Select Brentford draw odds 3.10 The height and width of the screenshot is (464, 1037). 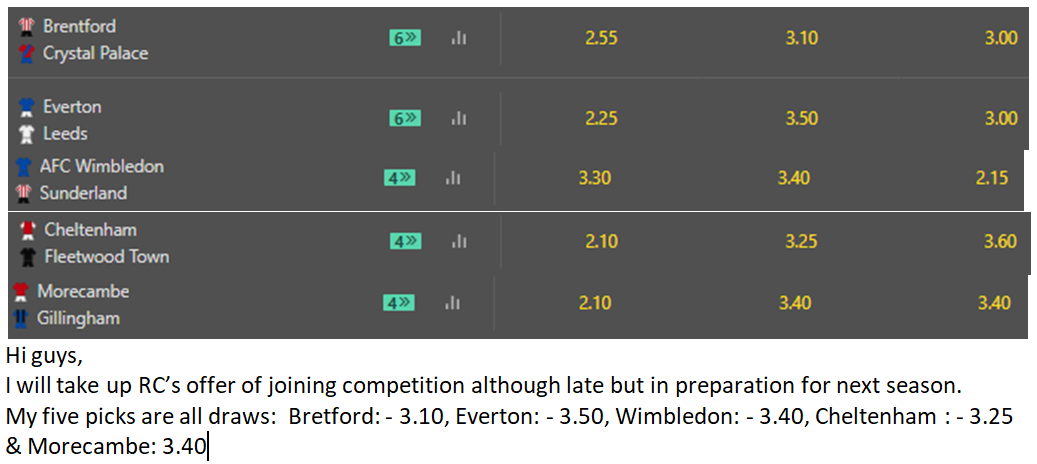802,38
